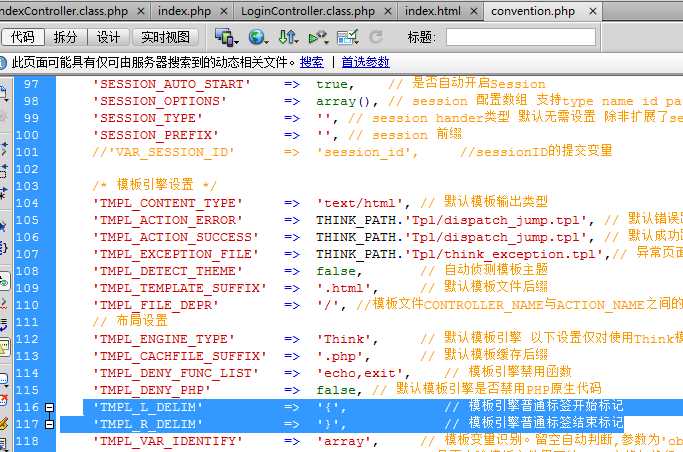Click the 'session_id' commented value
Image resolution: width=683 pixels, height=452 pixels.
pyautogui.click(x=364, y=152)
